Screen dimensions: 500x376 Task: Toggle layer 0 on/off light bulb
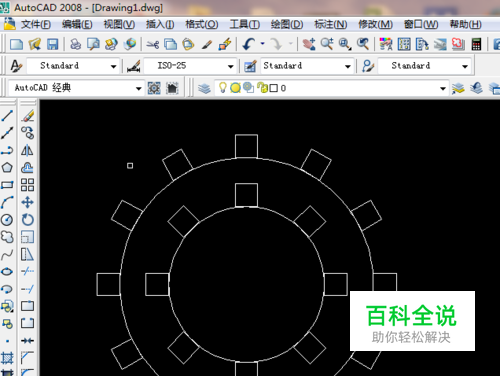point(222,88)
